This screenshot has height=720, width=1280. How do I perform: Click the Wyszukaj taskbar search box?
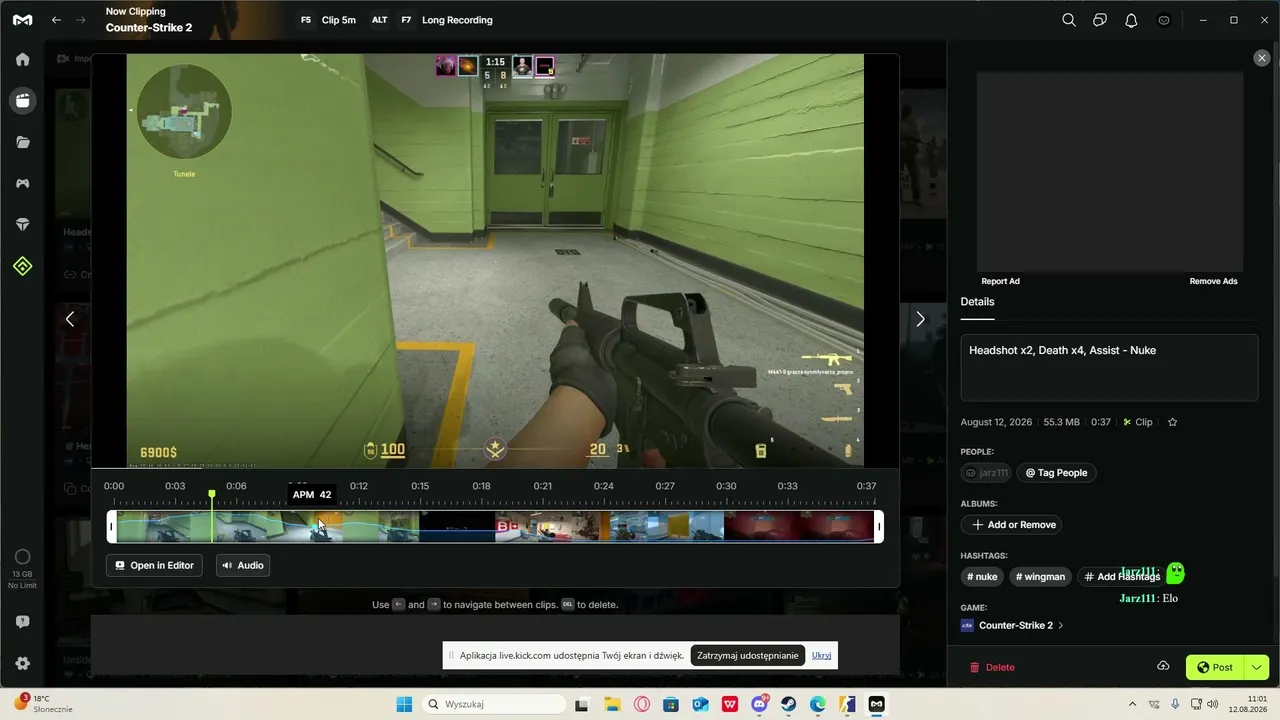coord(494,704)
